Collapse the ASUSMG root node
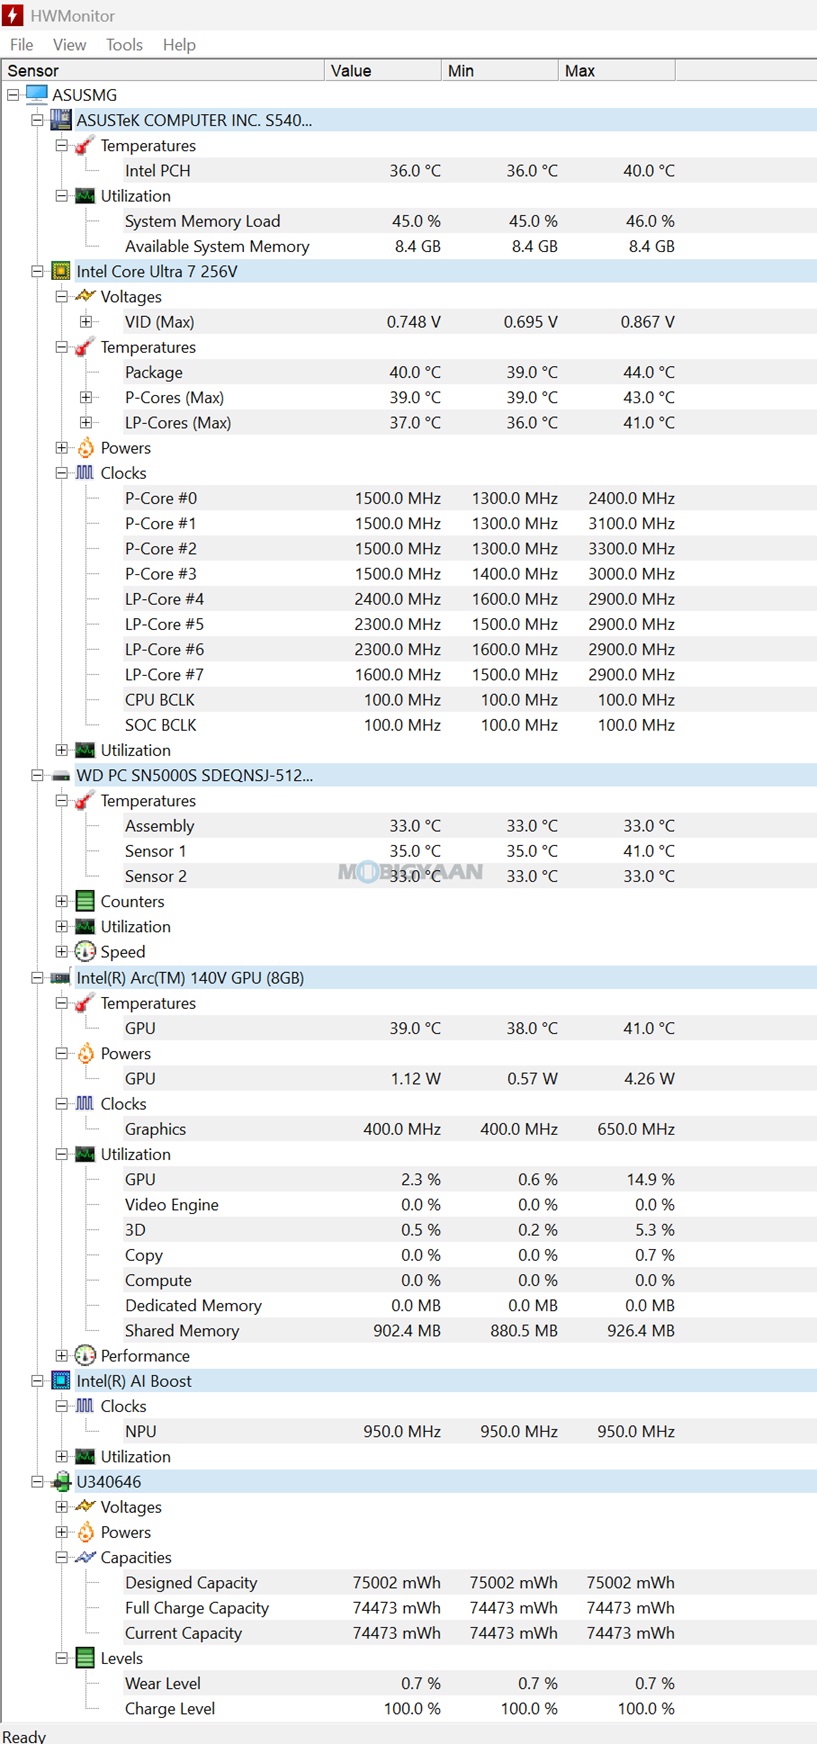 (13, 95)
